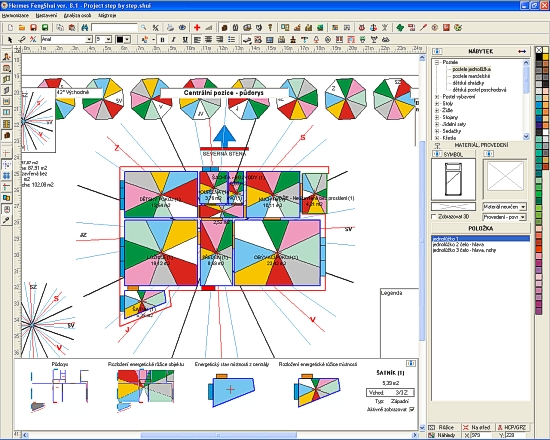Click the Na střed button
Viewport: 550px width, 440px height.
tap(477, 427)
